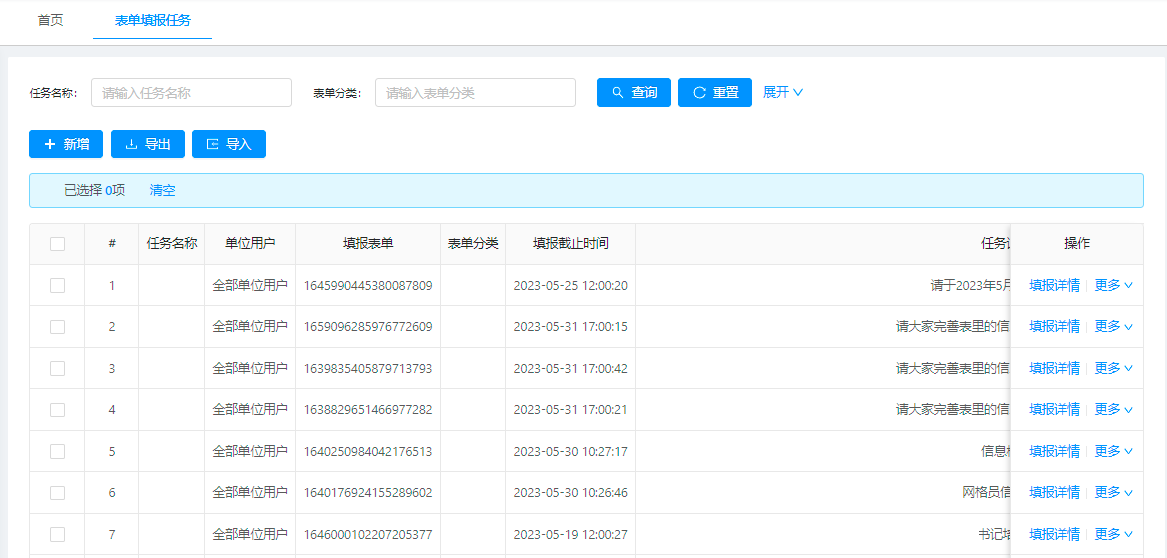The image size is (1167, 558).
Task: Open 更多 dropdown in row 6
Action: [x=1113, y=492]
